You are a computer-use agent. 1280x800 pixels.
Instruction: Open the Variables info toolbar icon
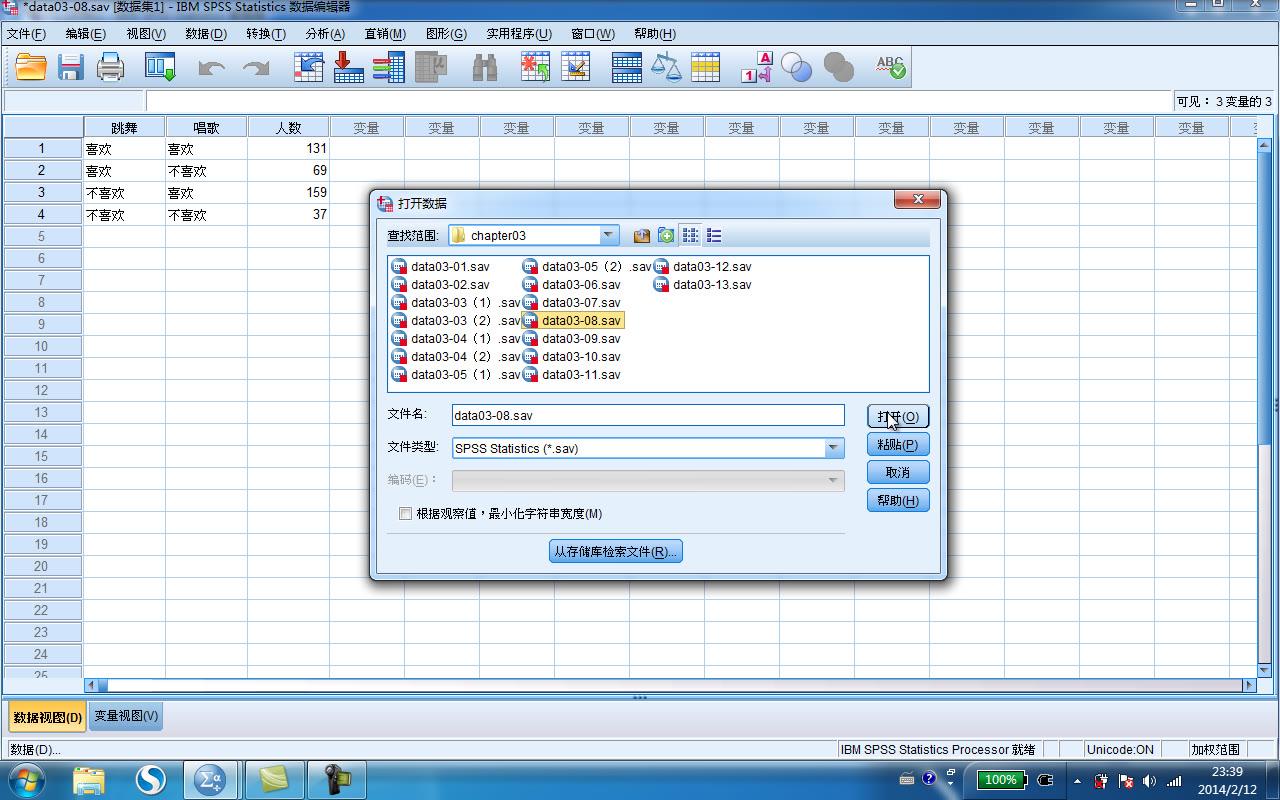(388, 67)
